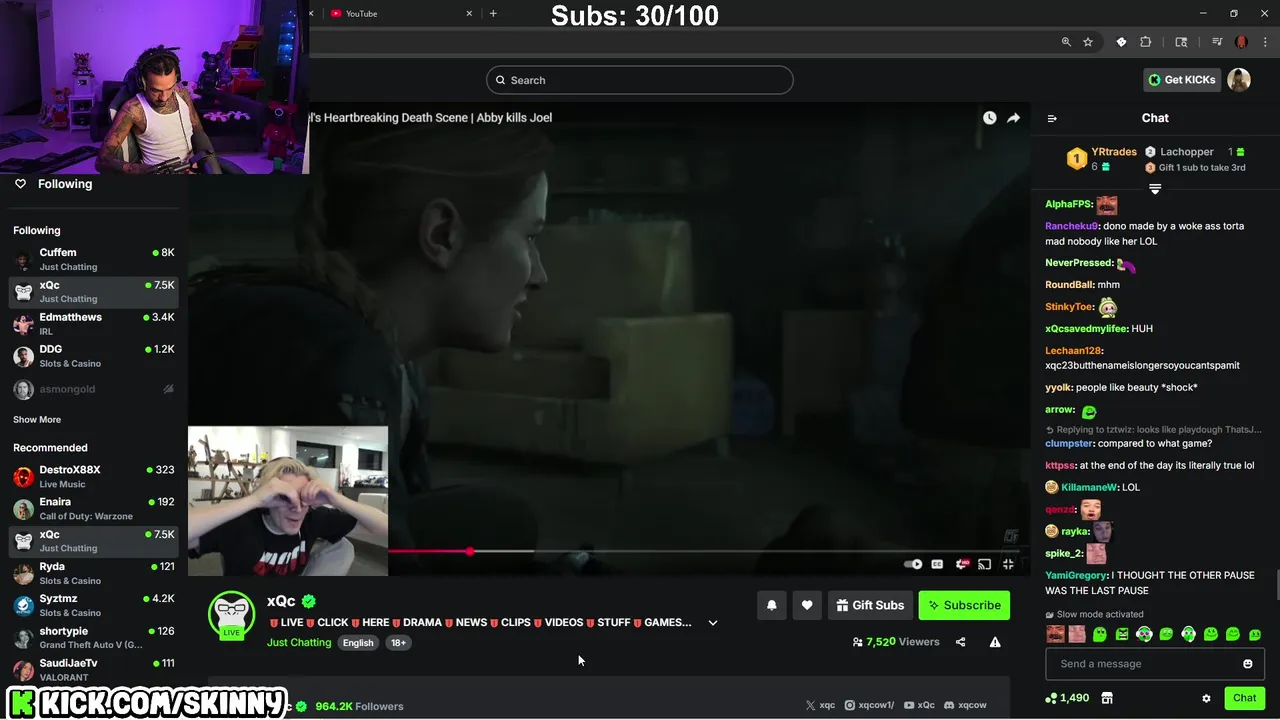Click the Kick search box
1280x720 pixels.
[x=640, y=80]
